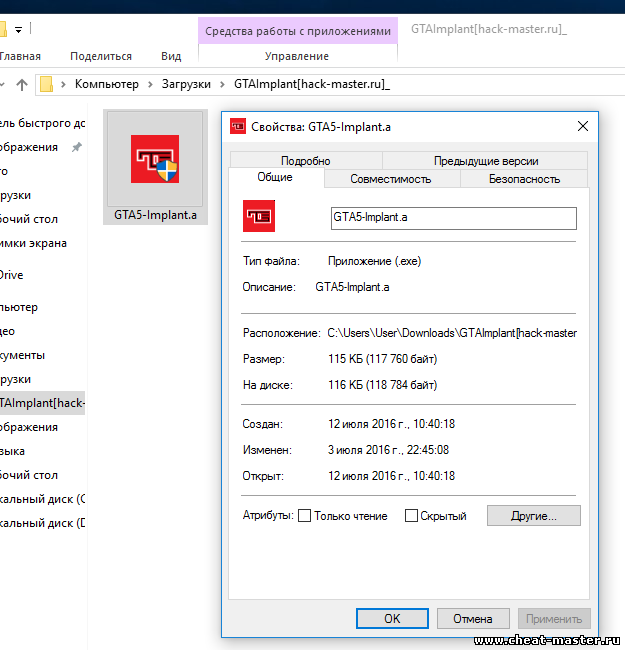Click the up arrow navigation button
Viewport: 625px width, 650px height.
(21, 84)
